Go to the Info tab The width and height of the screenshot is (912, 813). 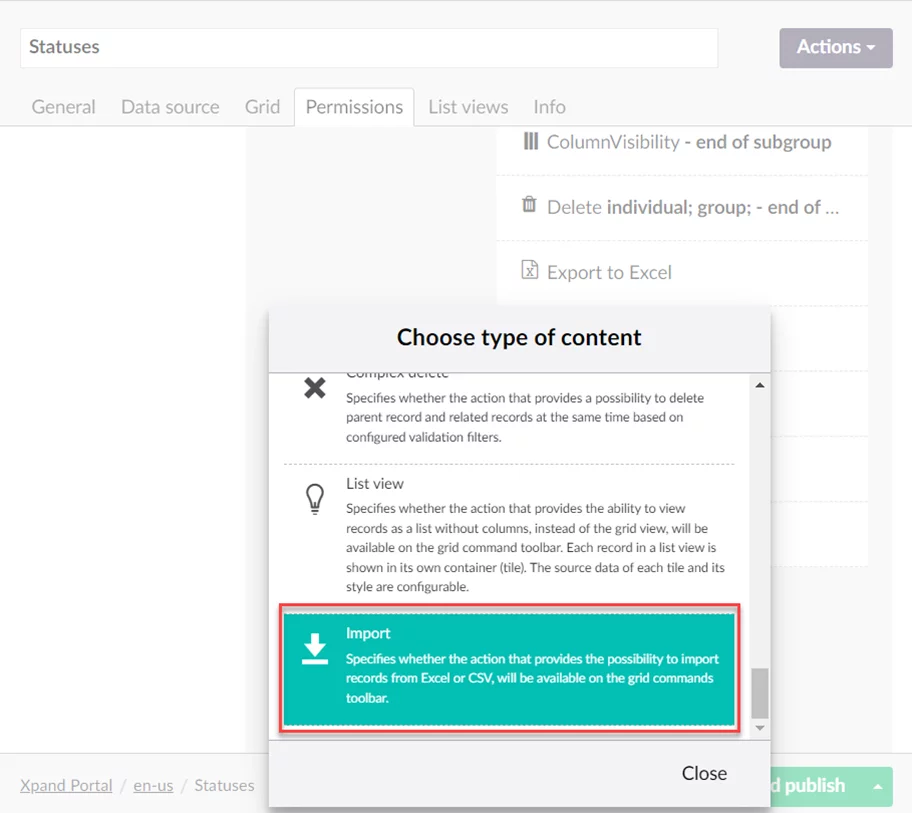[x=549, y=107]
